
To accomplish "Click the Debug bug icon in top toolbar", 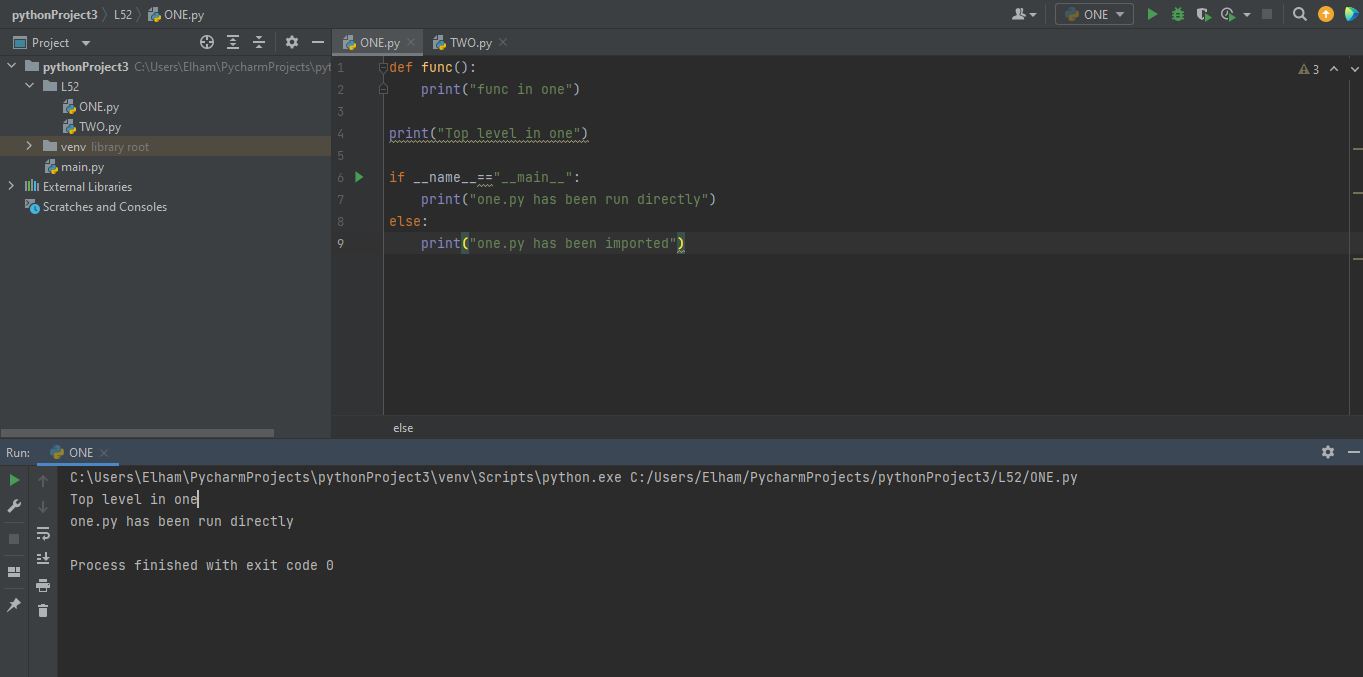I will 1177,14.
